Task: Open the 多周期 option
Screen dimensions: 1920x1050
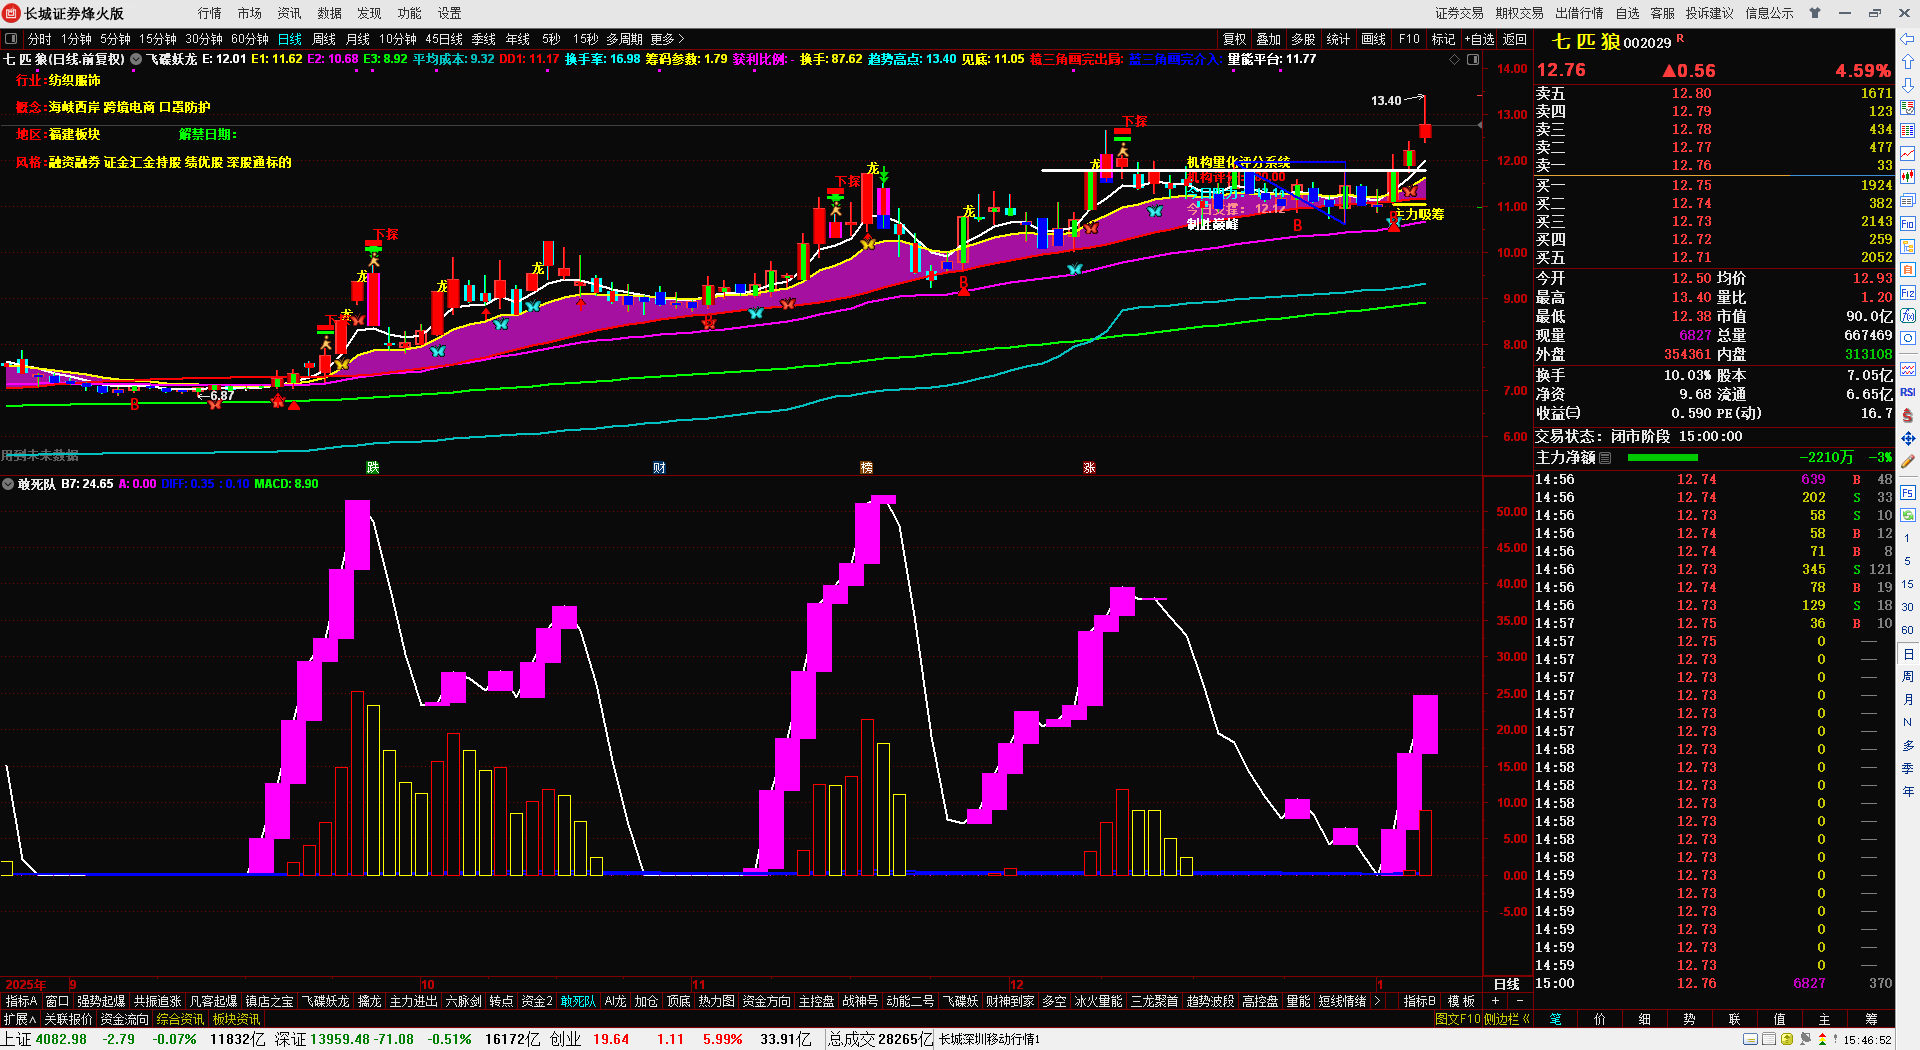Action: pyautogui.click(x=624, y=39)
